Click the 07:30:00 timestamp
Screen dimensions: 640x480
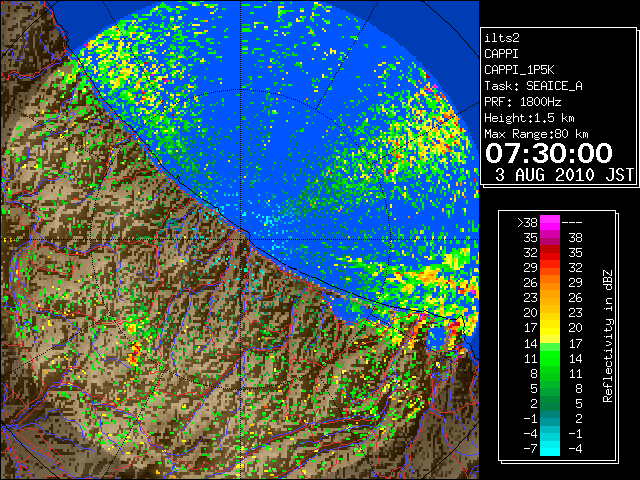[549, 153]
